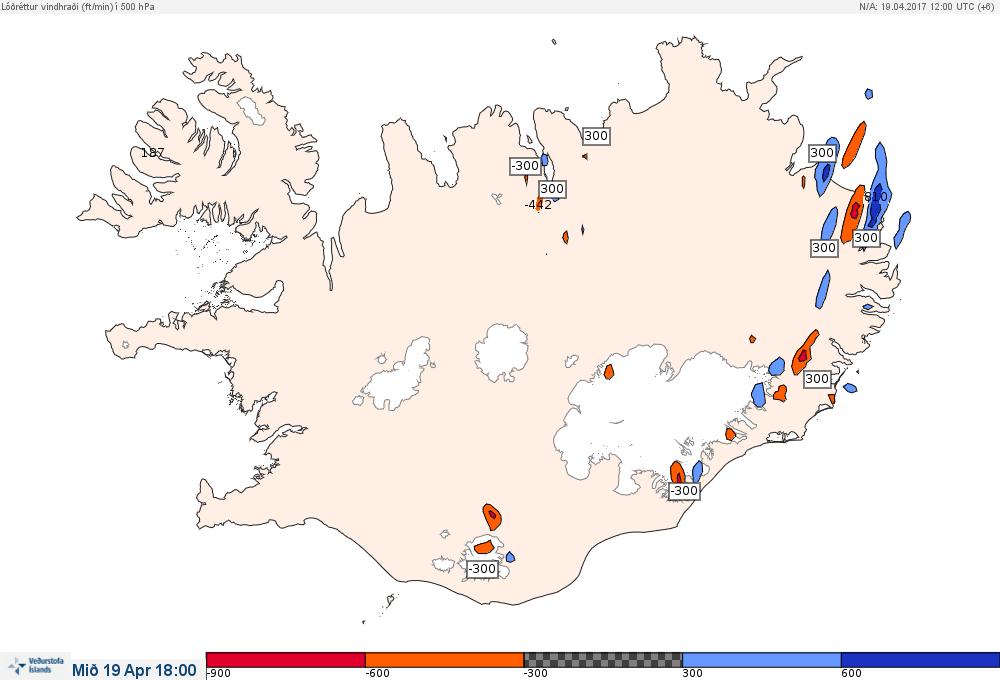Click the Hofsjökull glacier white area

(x=502, y=352)
